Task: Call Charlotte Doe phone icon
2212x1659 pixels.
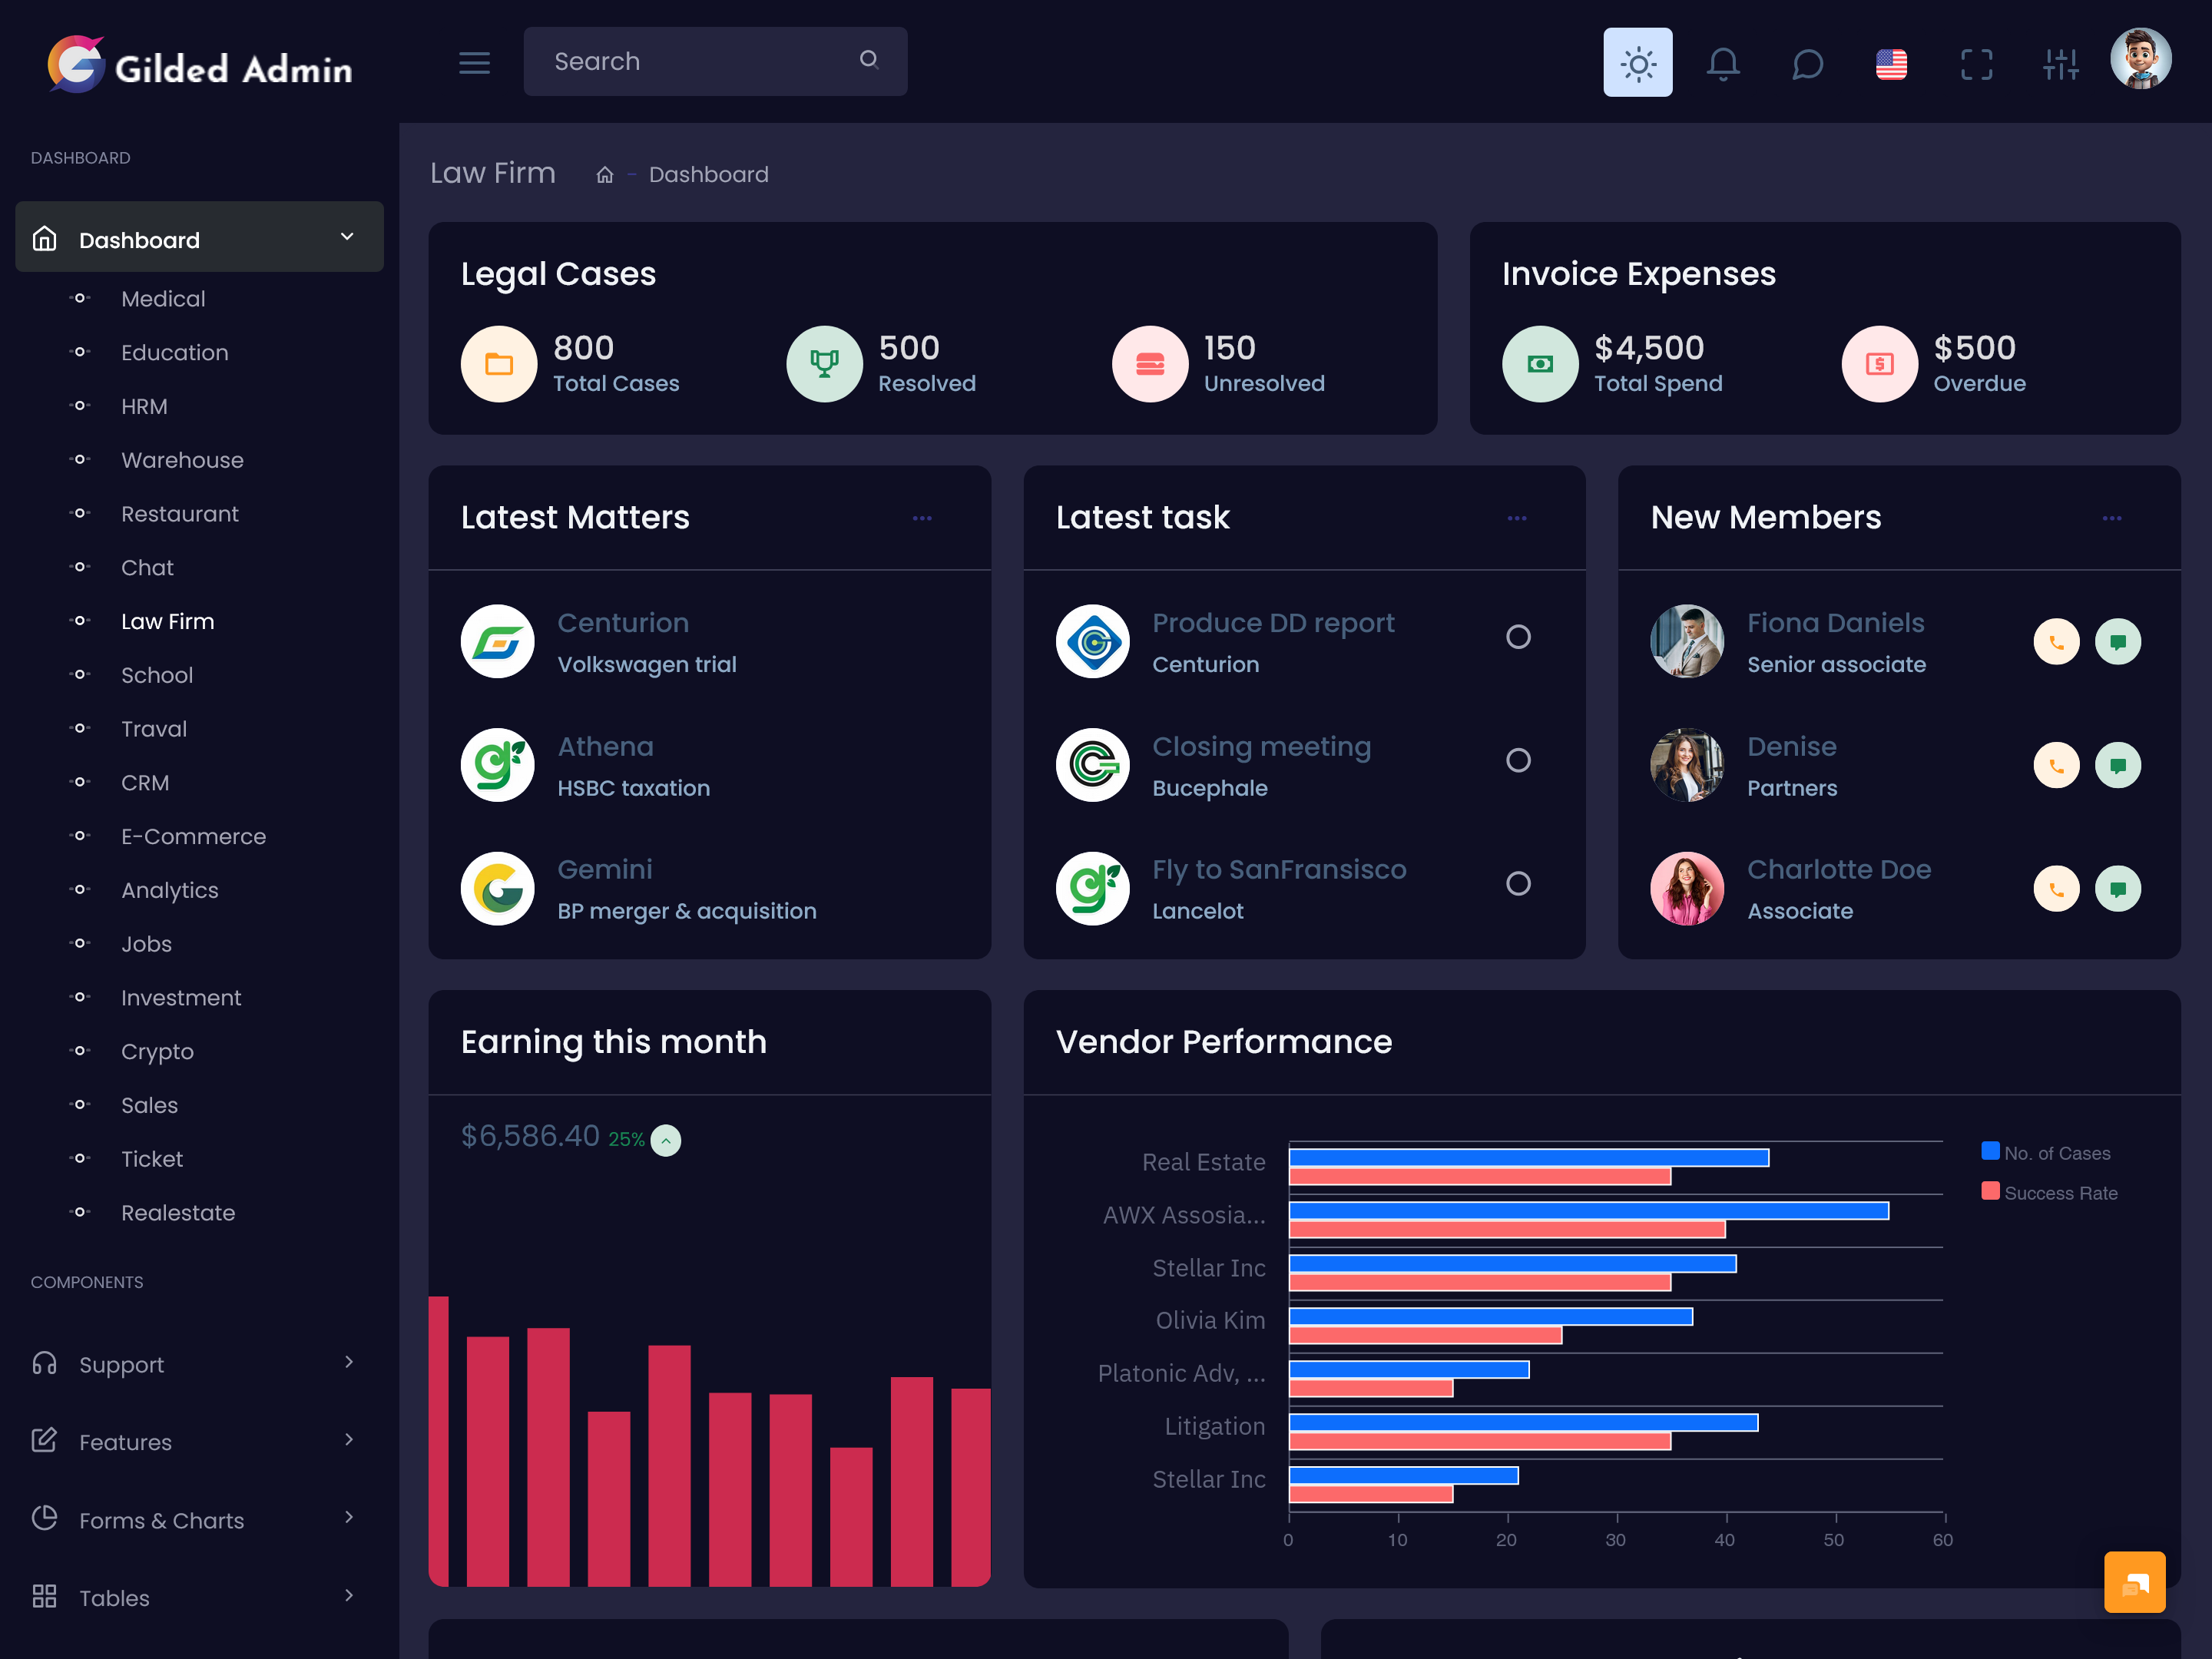Action: click(x=2056, y=889)
